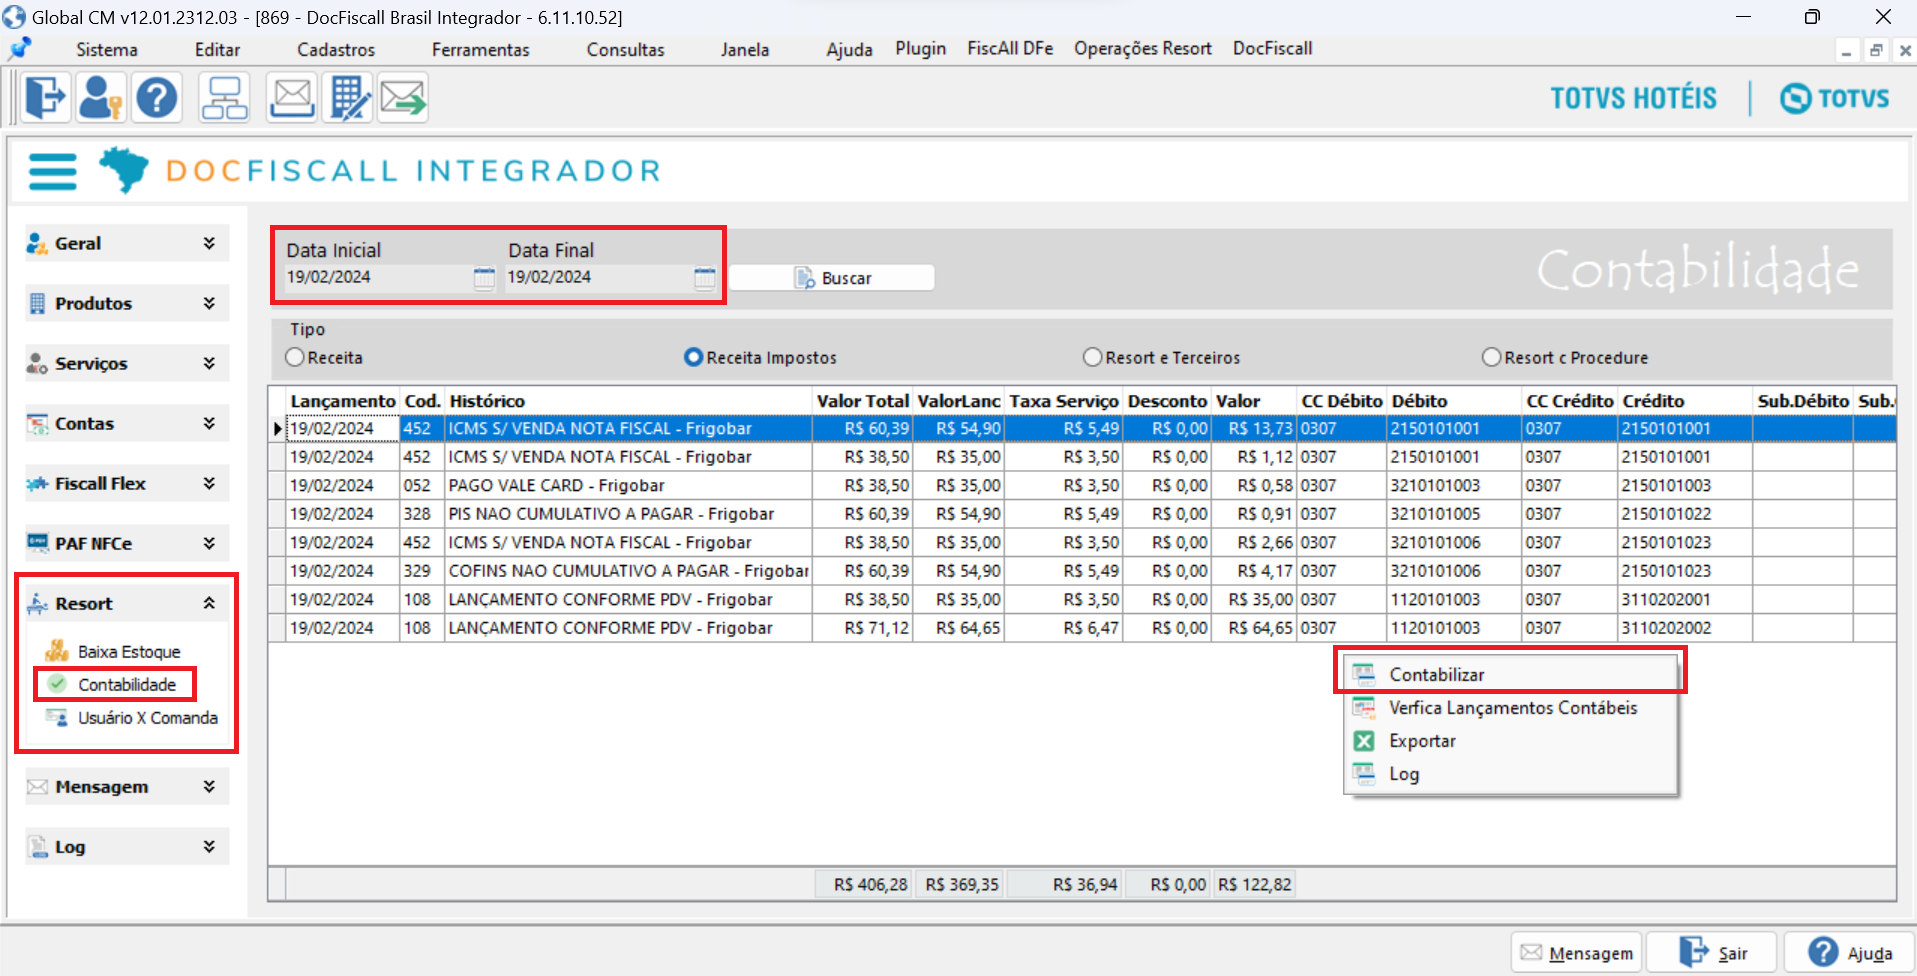Viewport: 1917px width, 976px height.
Task: Choose Exportar from the context menu
Action: coord(1510,741)
